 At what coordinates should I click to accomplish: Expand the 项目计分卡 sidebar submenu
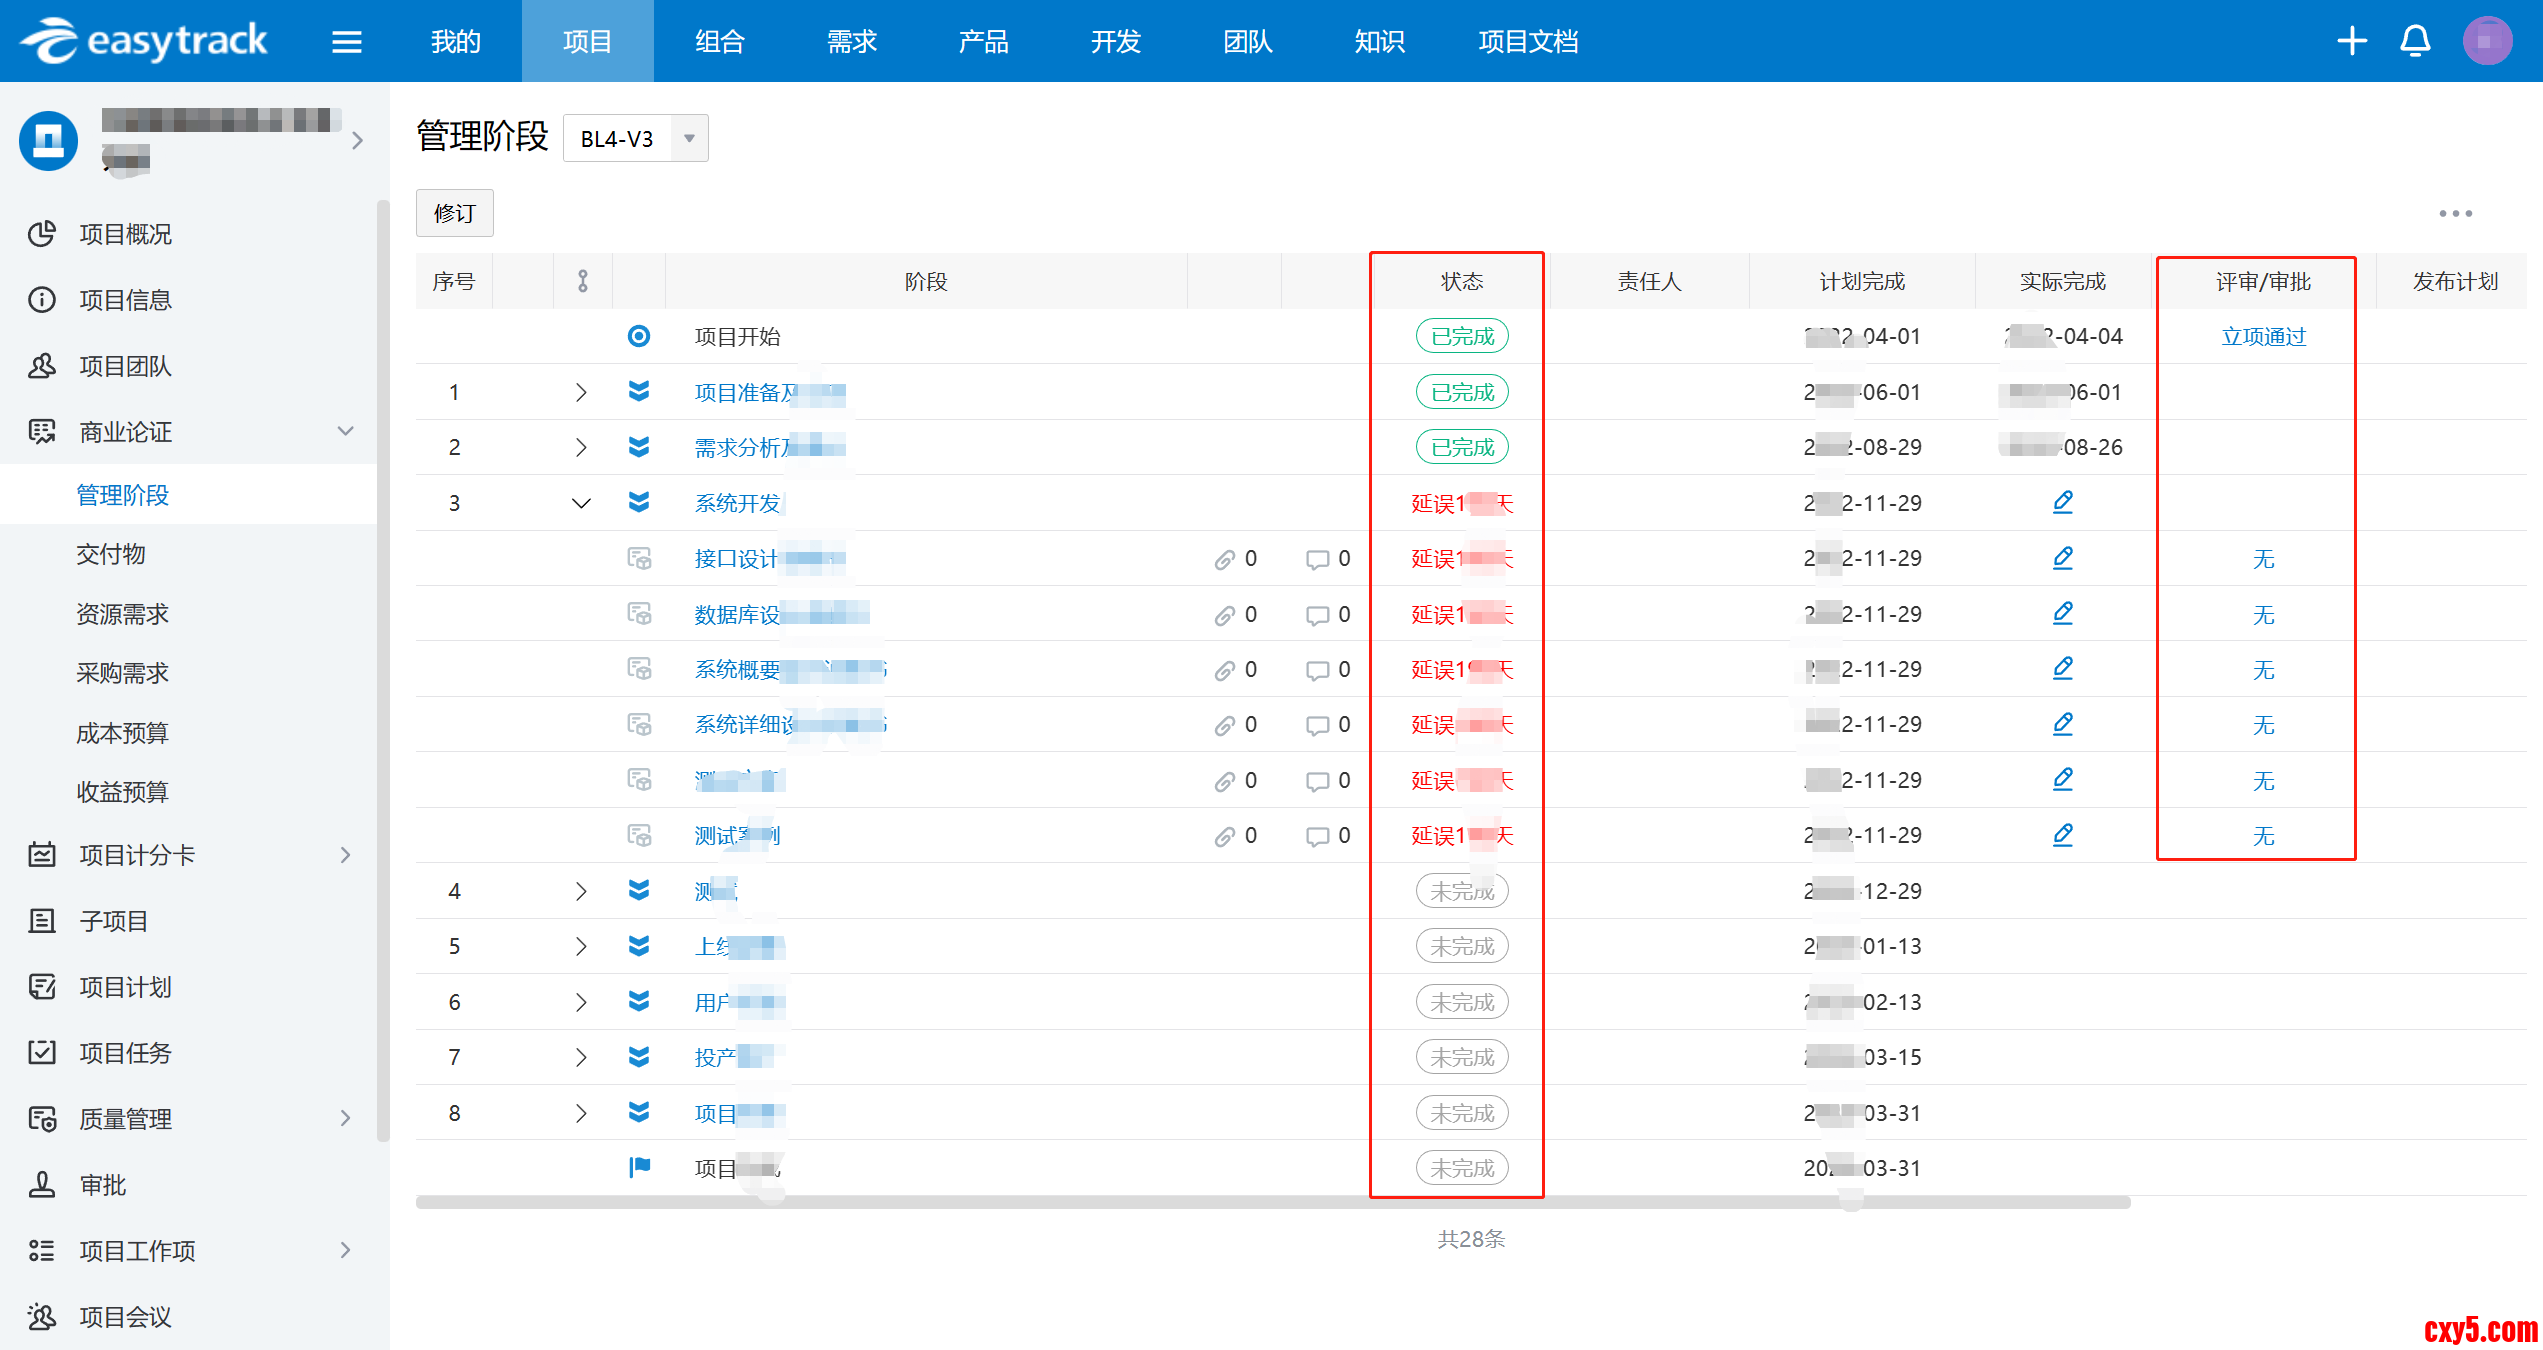point(345,855)
